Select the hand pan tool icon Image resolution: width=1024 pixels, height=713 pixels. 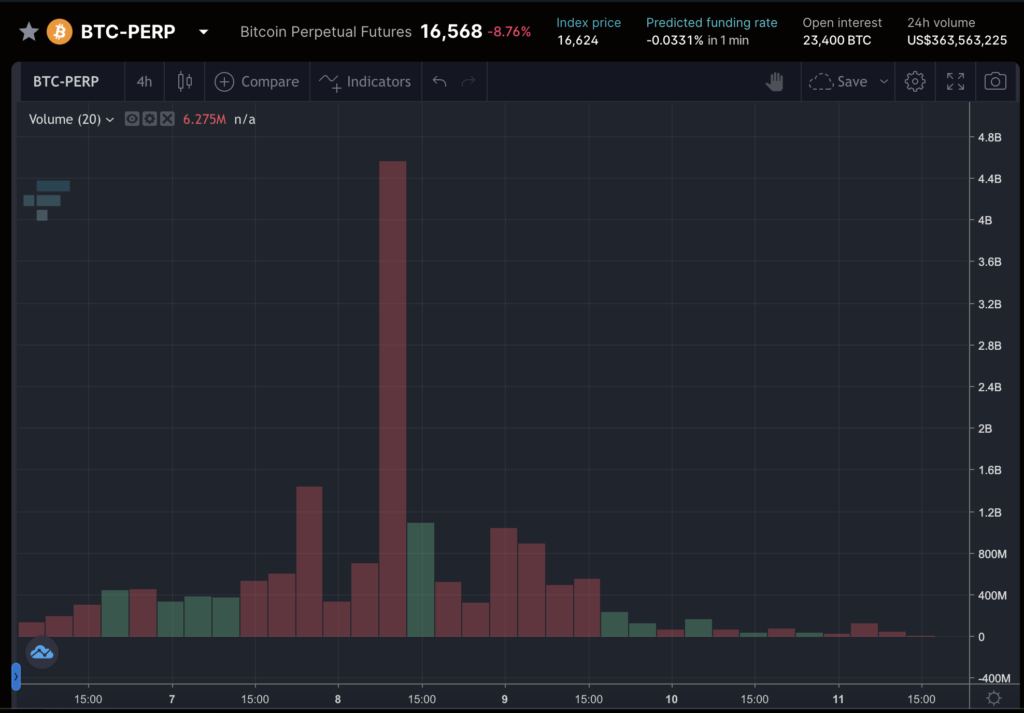[x=775, y=82]
